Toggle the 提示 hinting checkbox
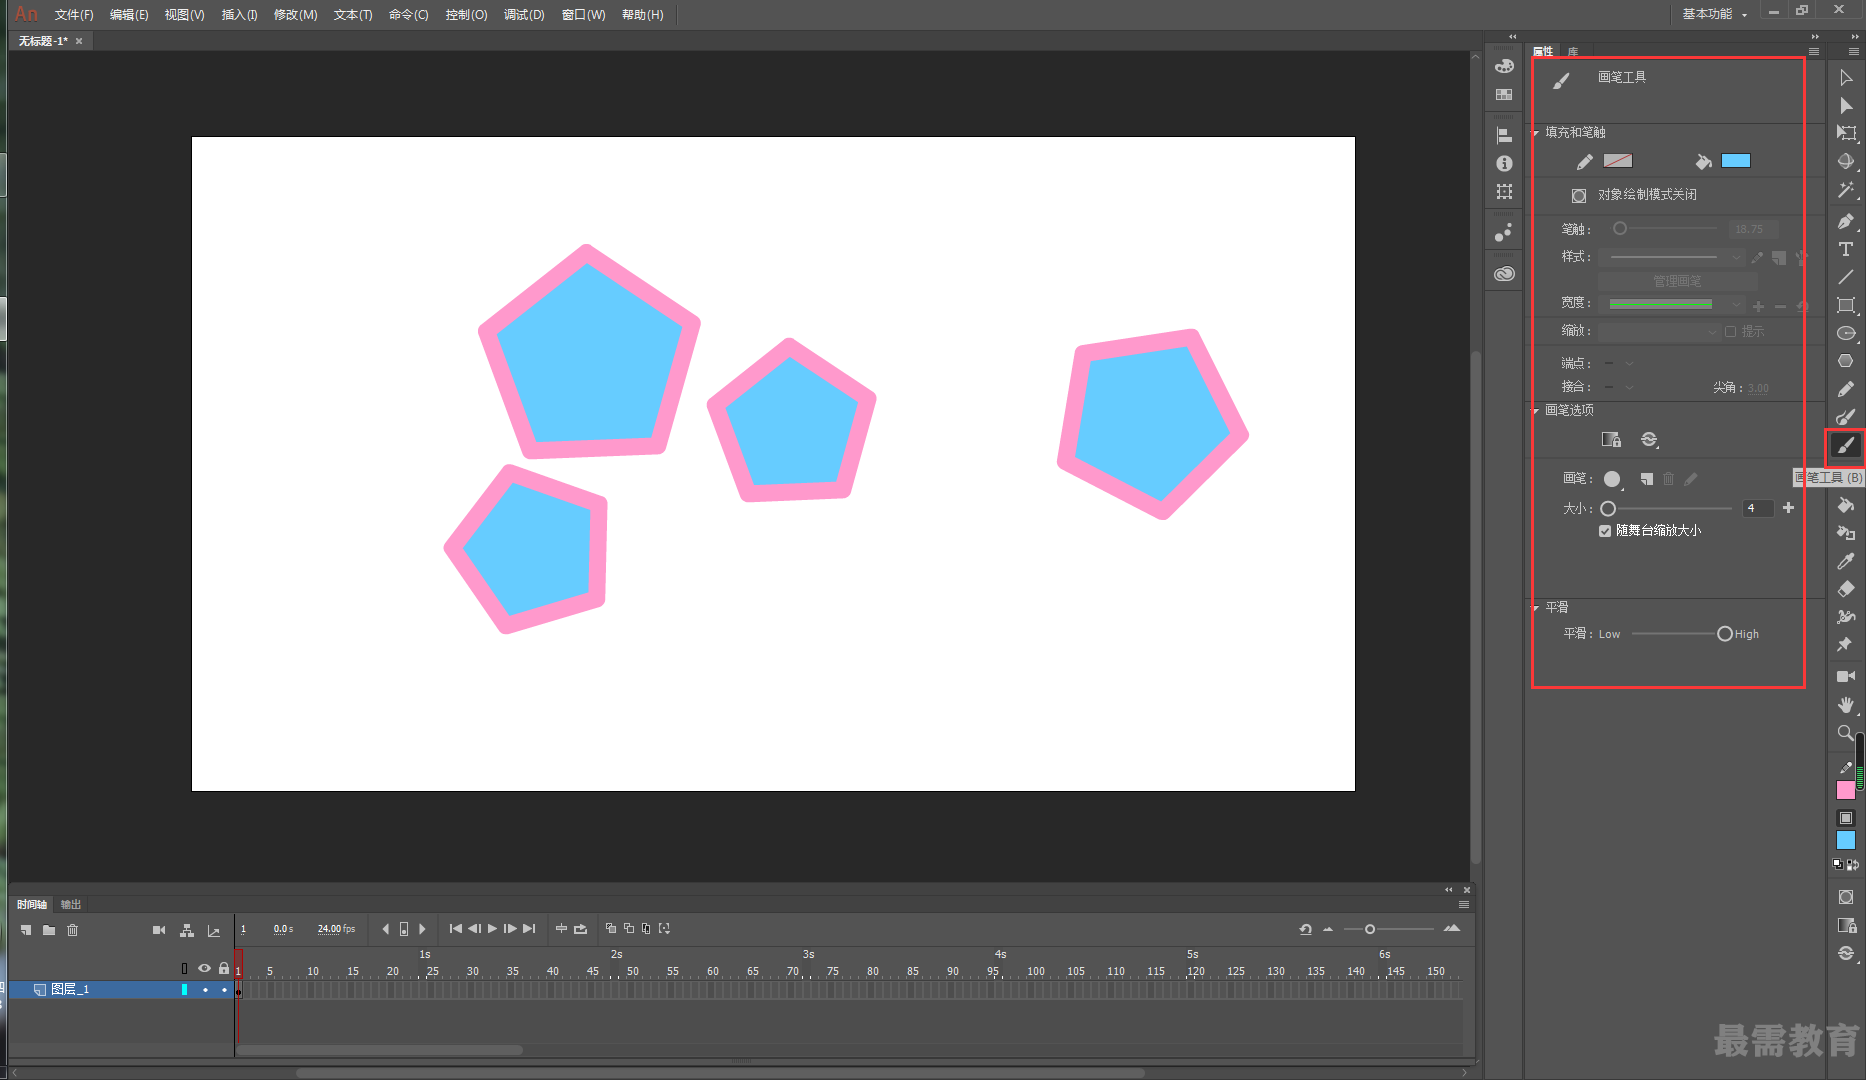This screenshot has height=1080, width=1866. point(1730,331)
